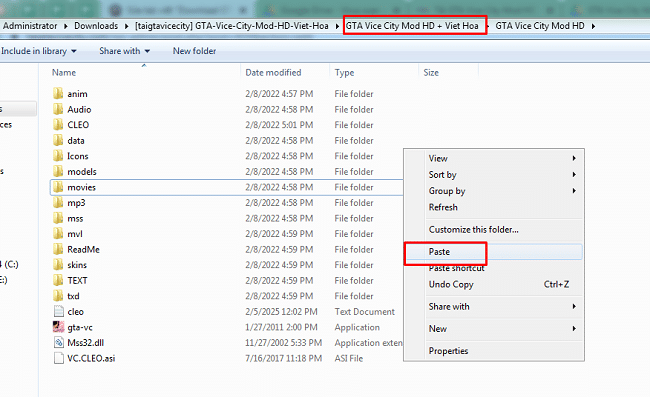Choose Refresh from the context menu

click(x=443, y=207)
